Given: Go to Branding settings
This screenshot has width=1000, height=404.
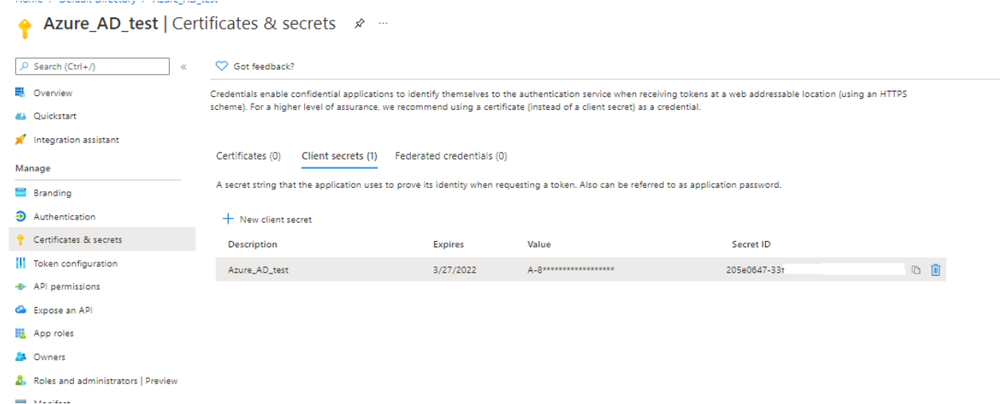Looking at the screenshot, I should [x=52, y=193].
